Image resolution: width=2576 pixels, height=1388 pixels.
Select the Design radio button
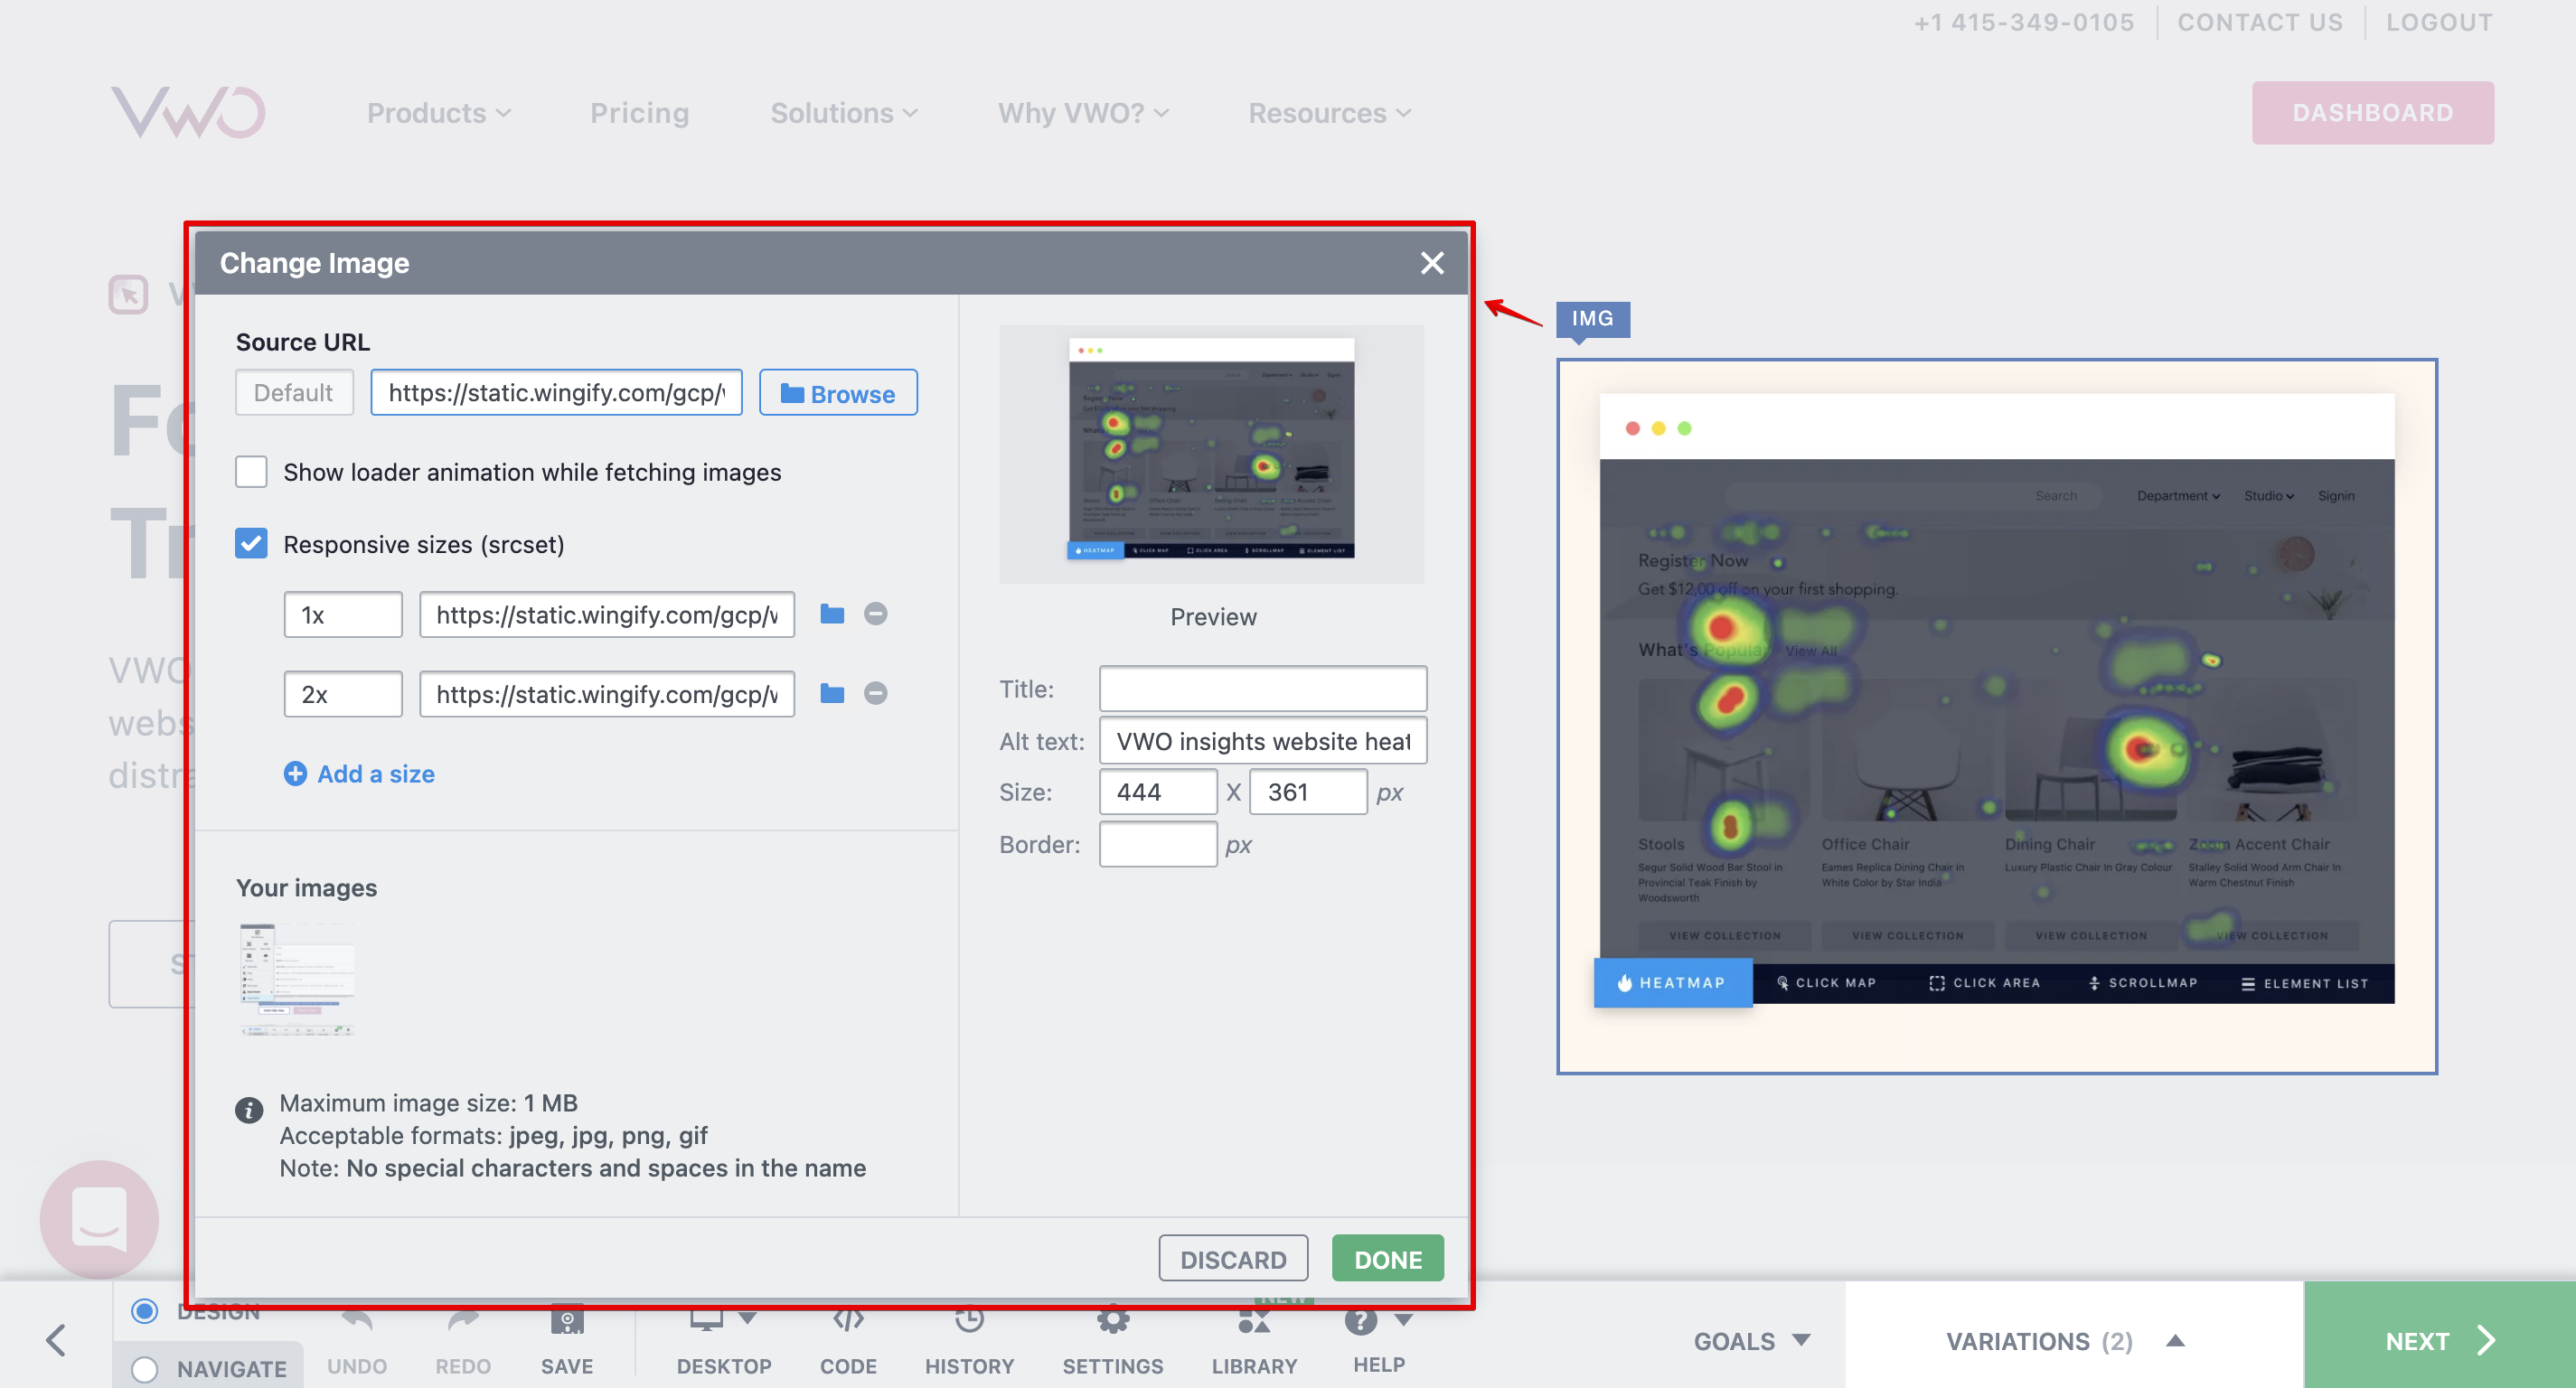145,1310
